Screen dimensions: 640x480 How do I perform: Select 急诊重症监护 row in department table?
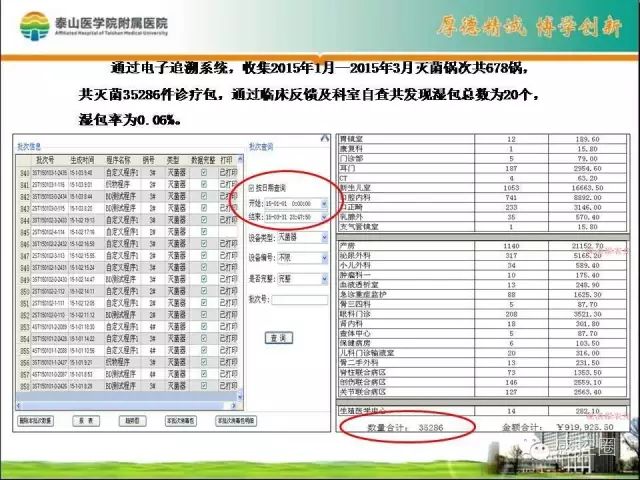point(482,294)
